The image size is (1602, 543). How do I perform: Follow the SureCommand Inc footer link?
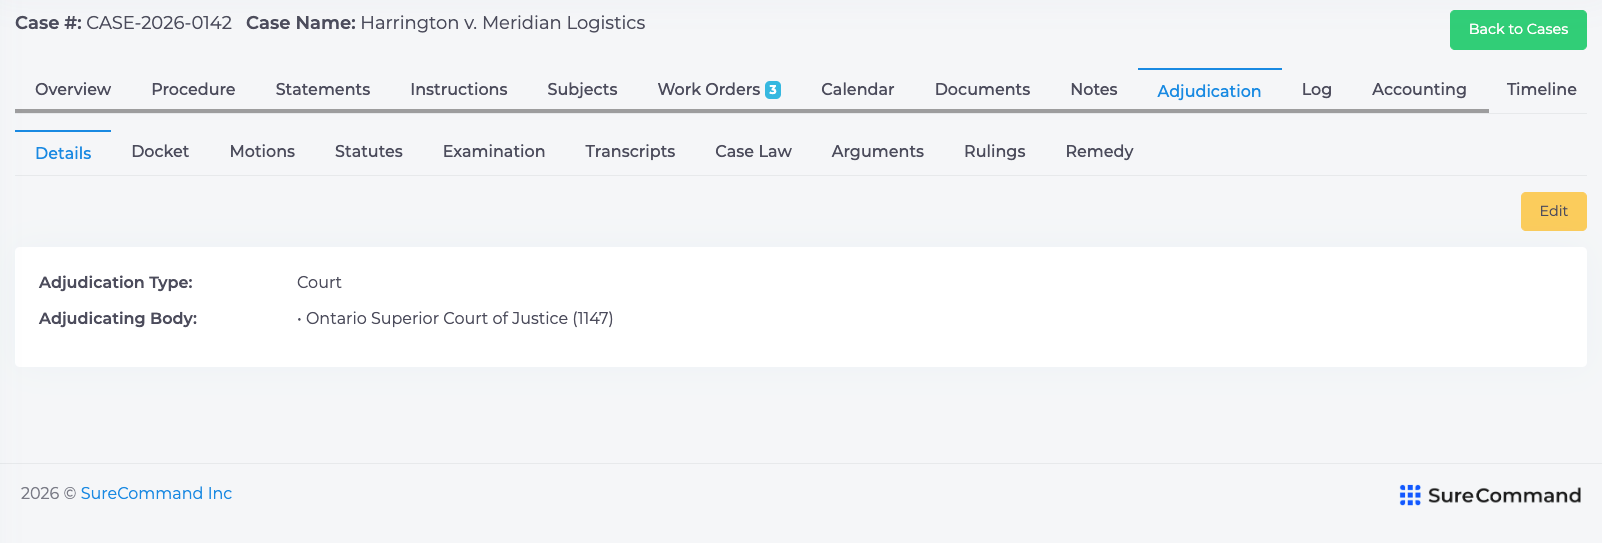point(156,494)
